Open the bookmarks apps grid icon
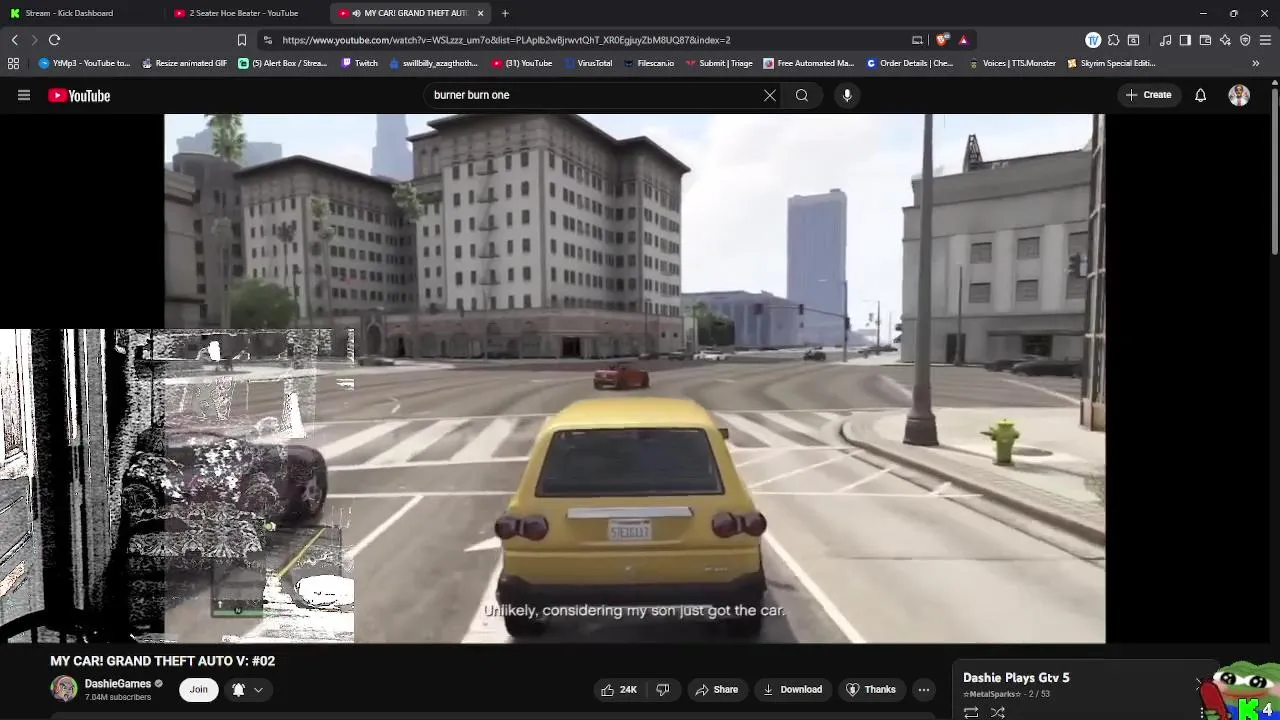The height and width of the screenshot is (720, 1280). tap(13, 63)
